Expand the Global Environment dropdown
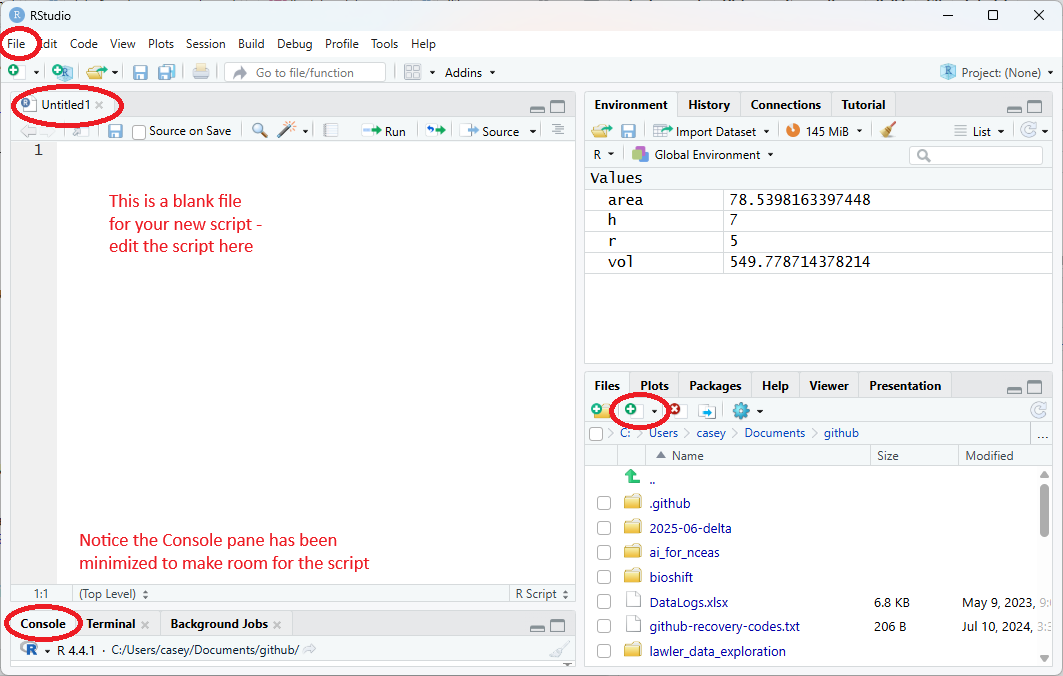This screenshot has width=1063, height=676. (706, 155)
